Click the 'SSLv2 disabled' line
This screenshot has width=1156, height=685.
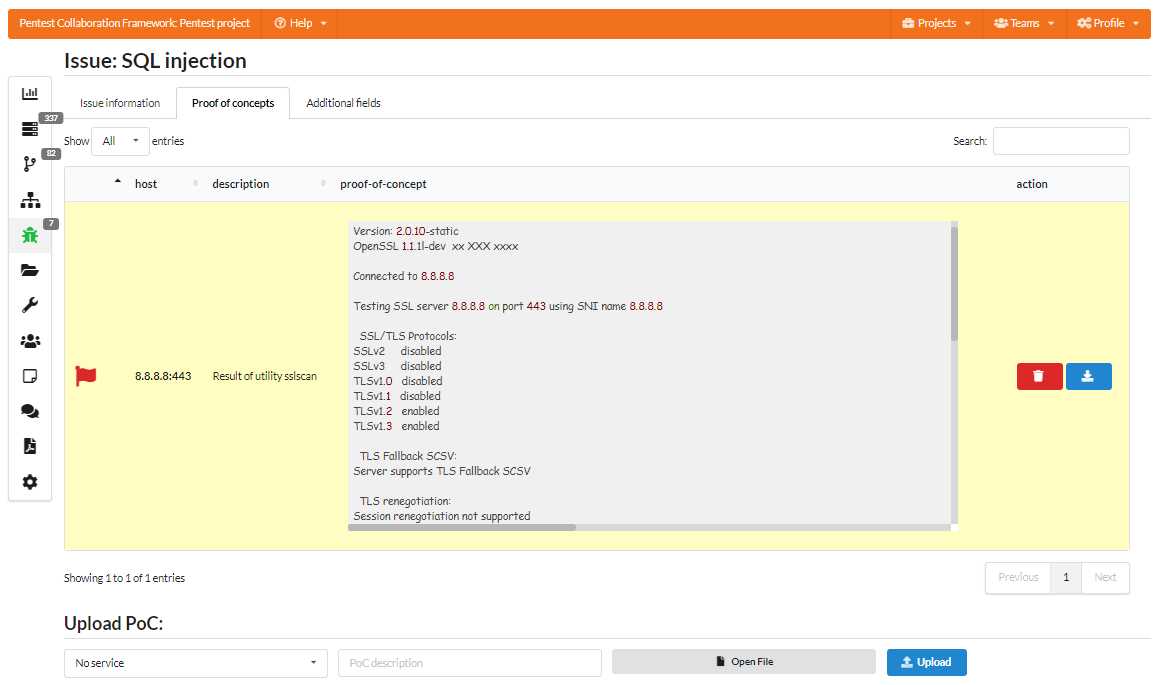[397, 351]
